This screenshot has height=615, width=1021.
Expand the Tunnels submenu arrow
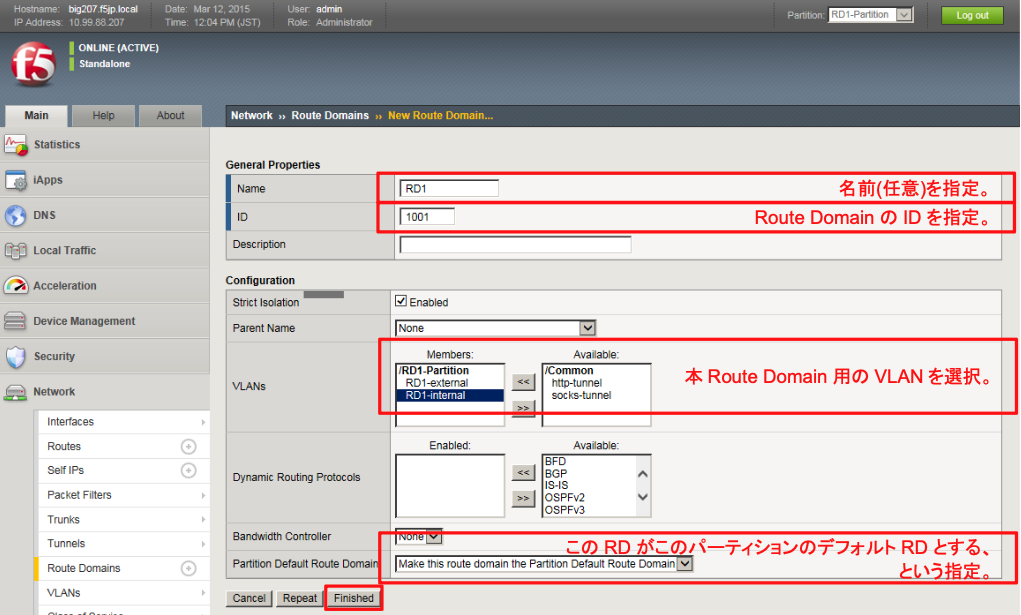tap(203, 543)
